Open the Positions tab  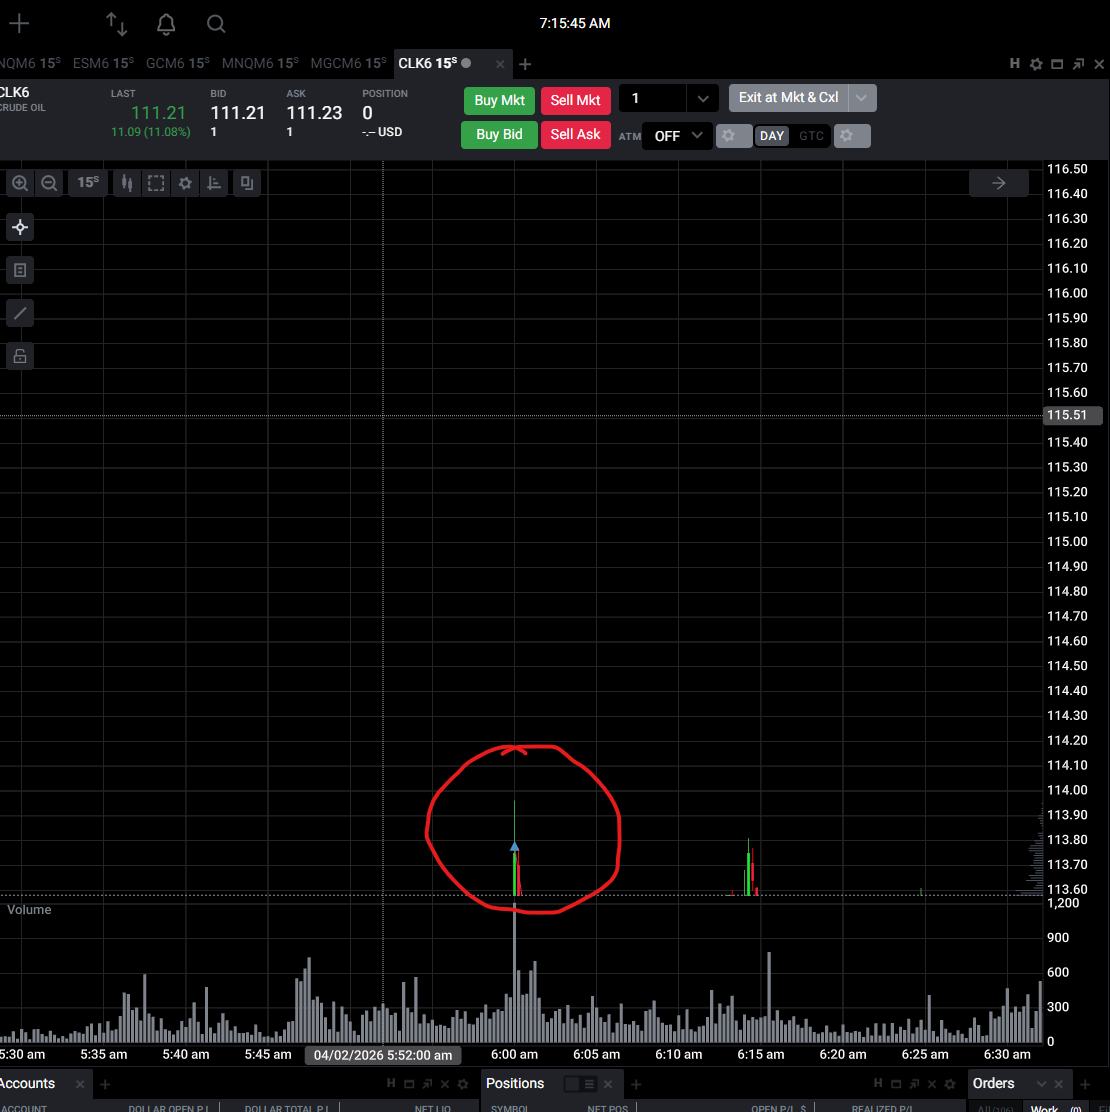coord(515,1084)
